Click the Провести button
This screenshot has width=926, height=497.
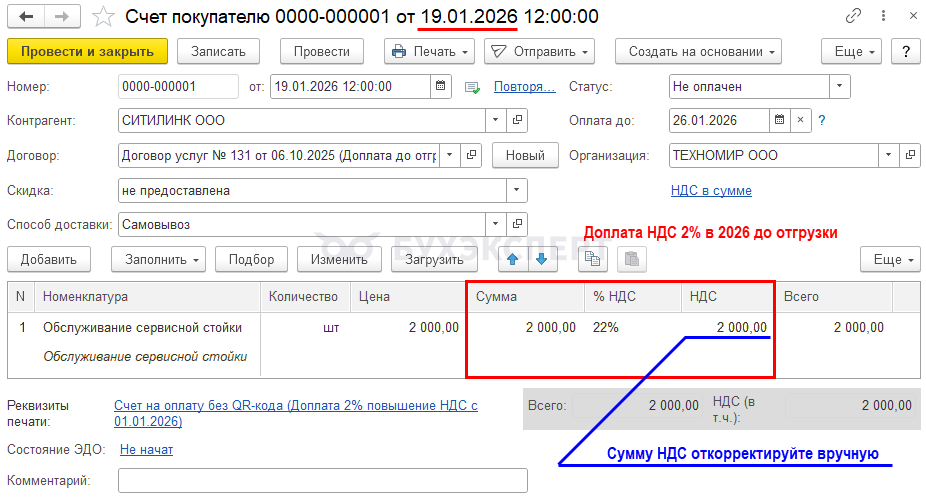click(322, 51)
